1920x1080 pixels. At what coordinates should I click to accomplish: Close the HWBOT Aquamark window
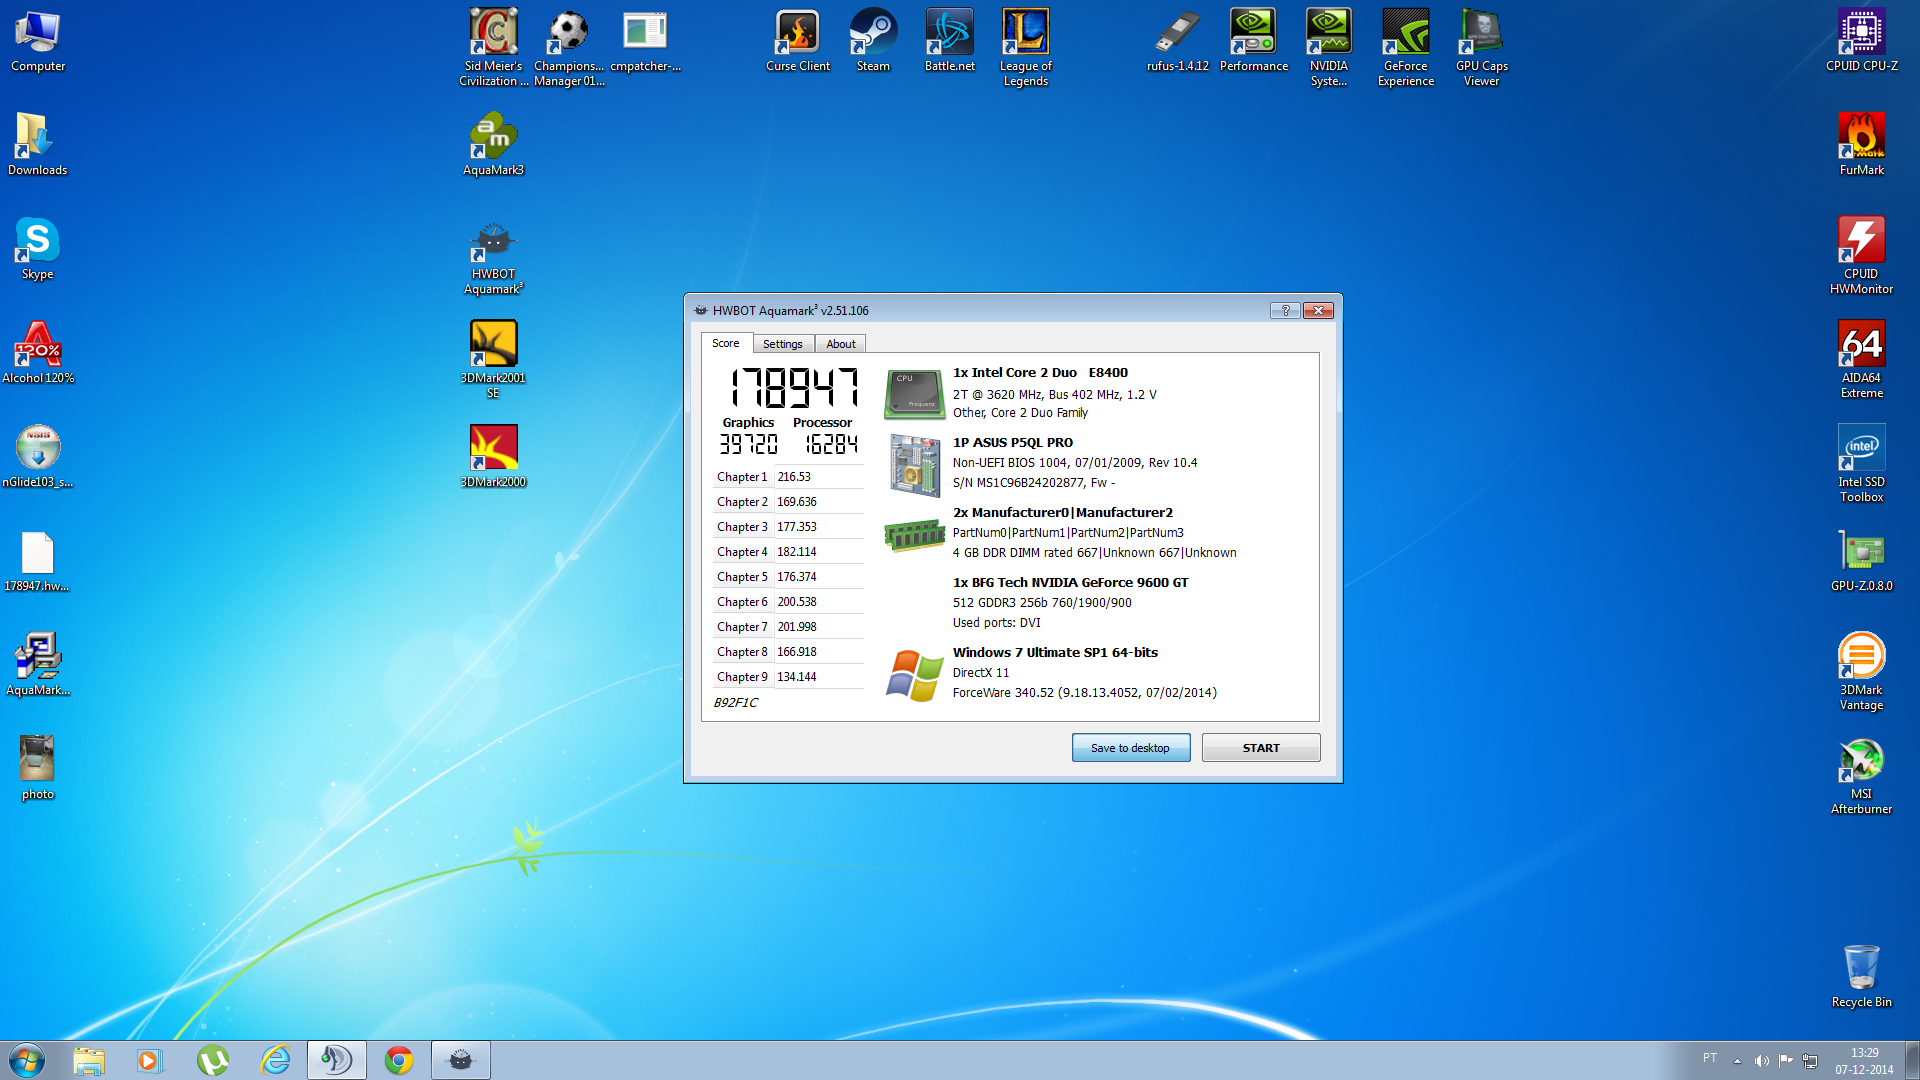pos(1318,310)
